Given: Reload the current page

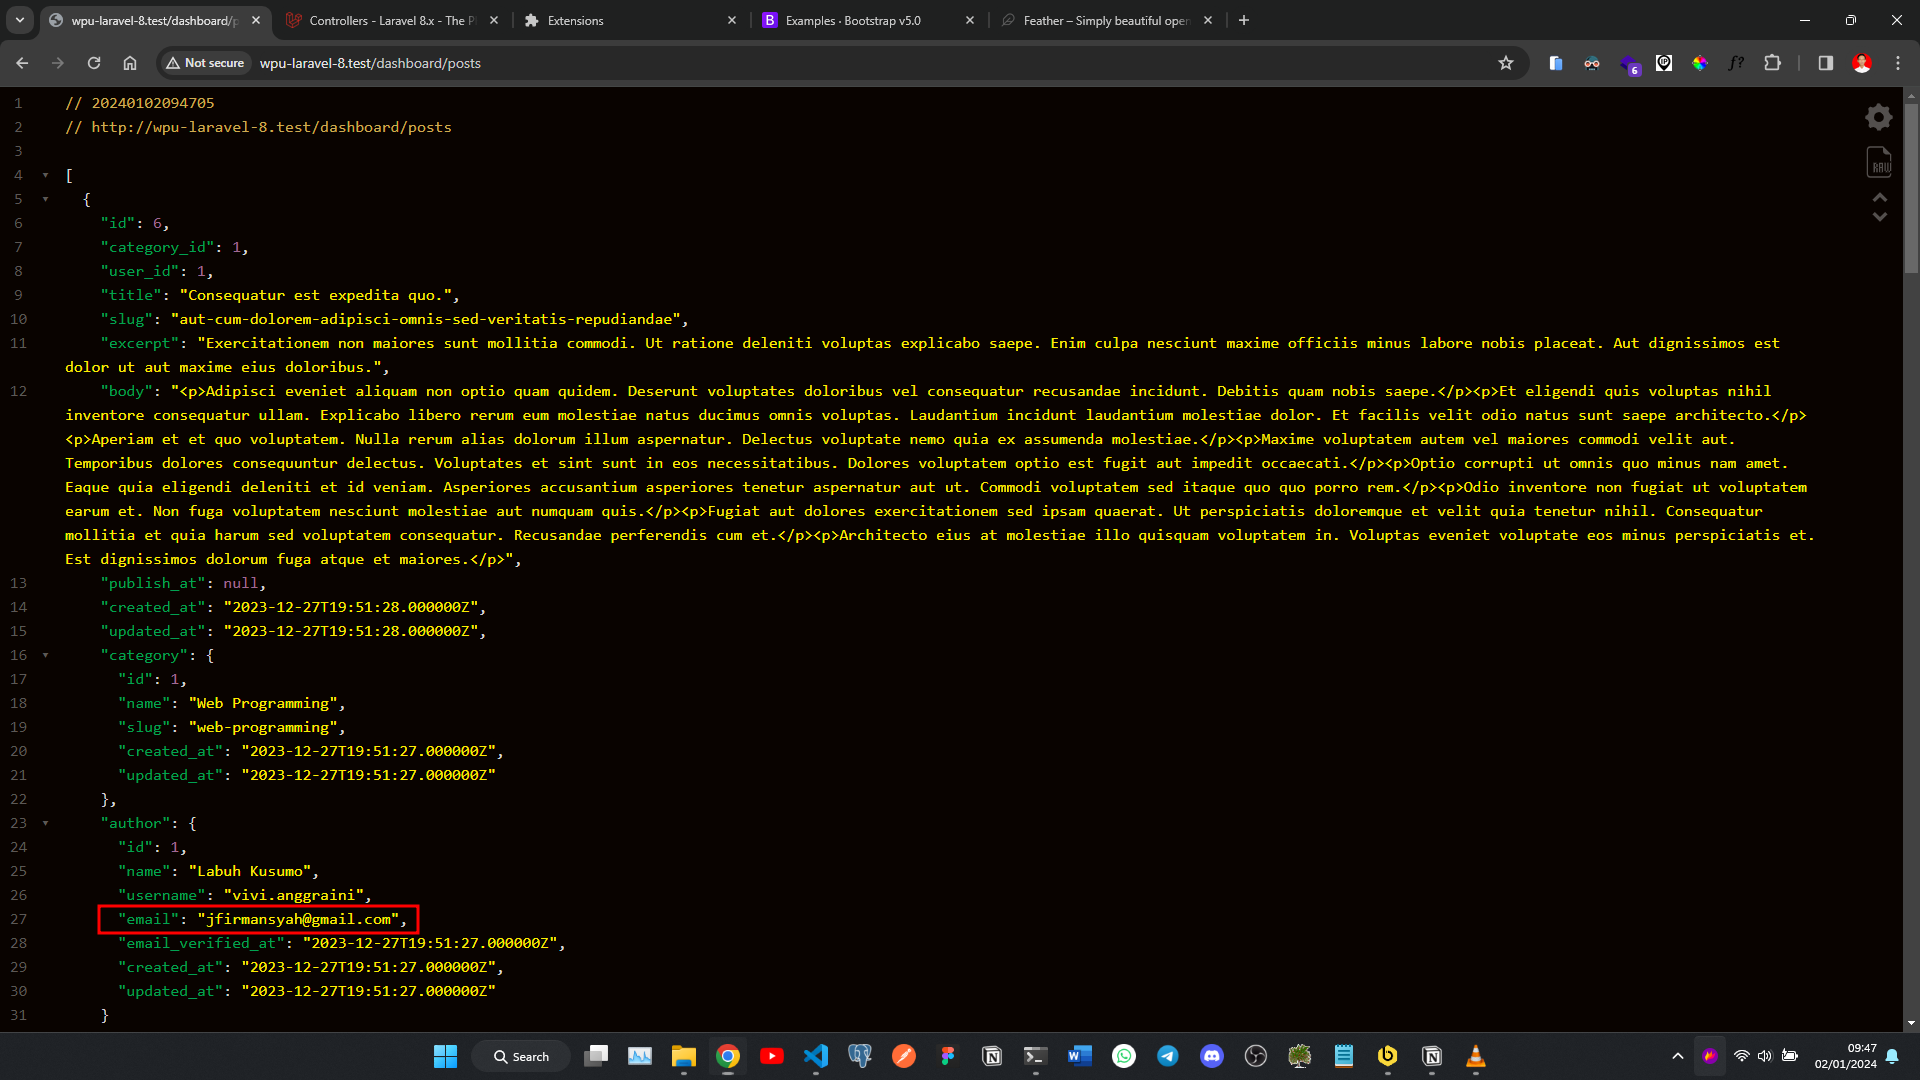Looking at the screenshot, I should coord(94,63).
